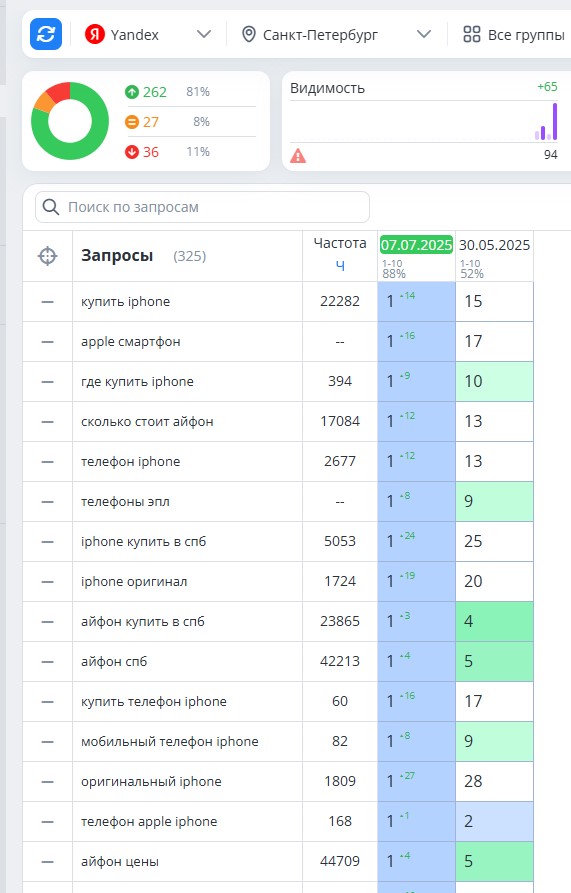This screenshot has height=893, width=571.
Task: Click the purple visibility bar chart
Action: [546, 121]
